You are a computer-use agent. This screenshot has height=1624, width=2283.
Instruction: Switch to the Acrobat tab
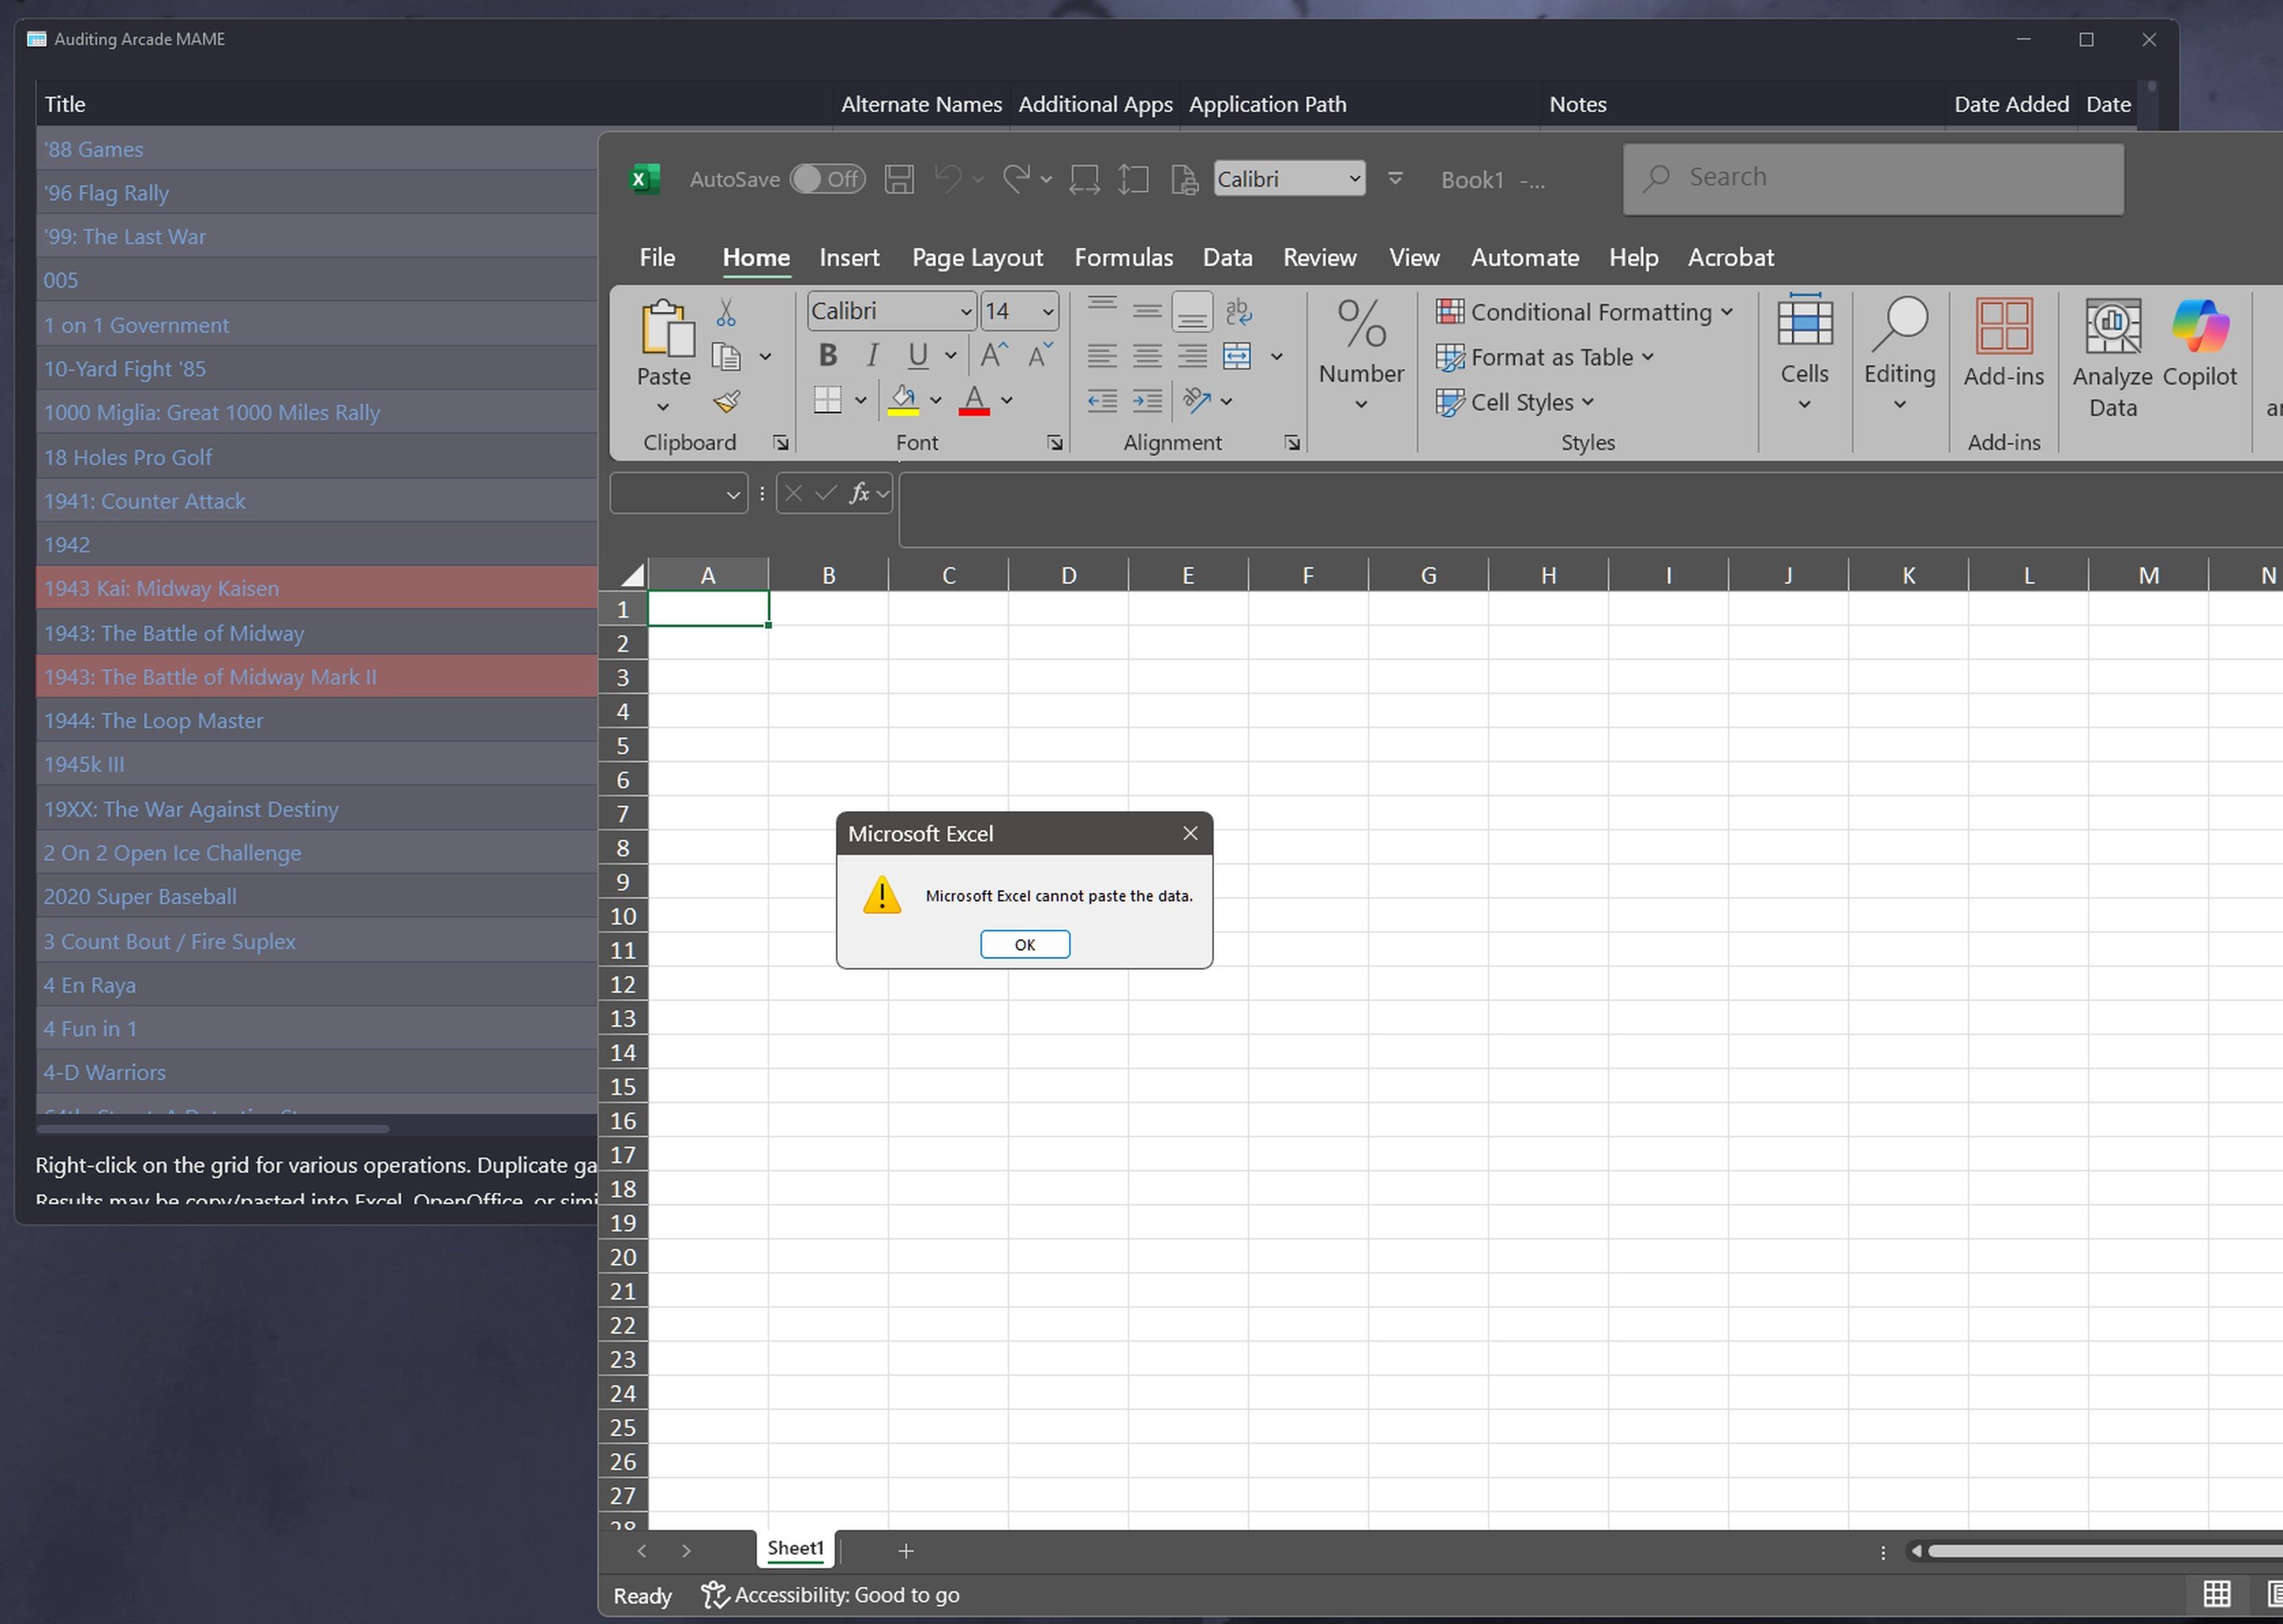click(x=1730, y=257)
